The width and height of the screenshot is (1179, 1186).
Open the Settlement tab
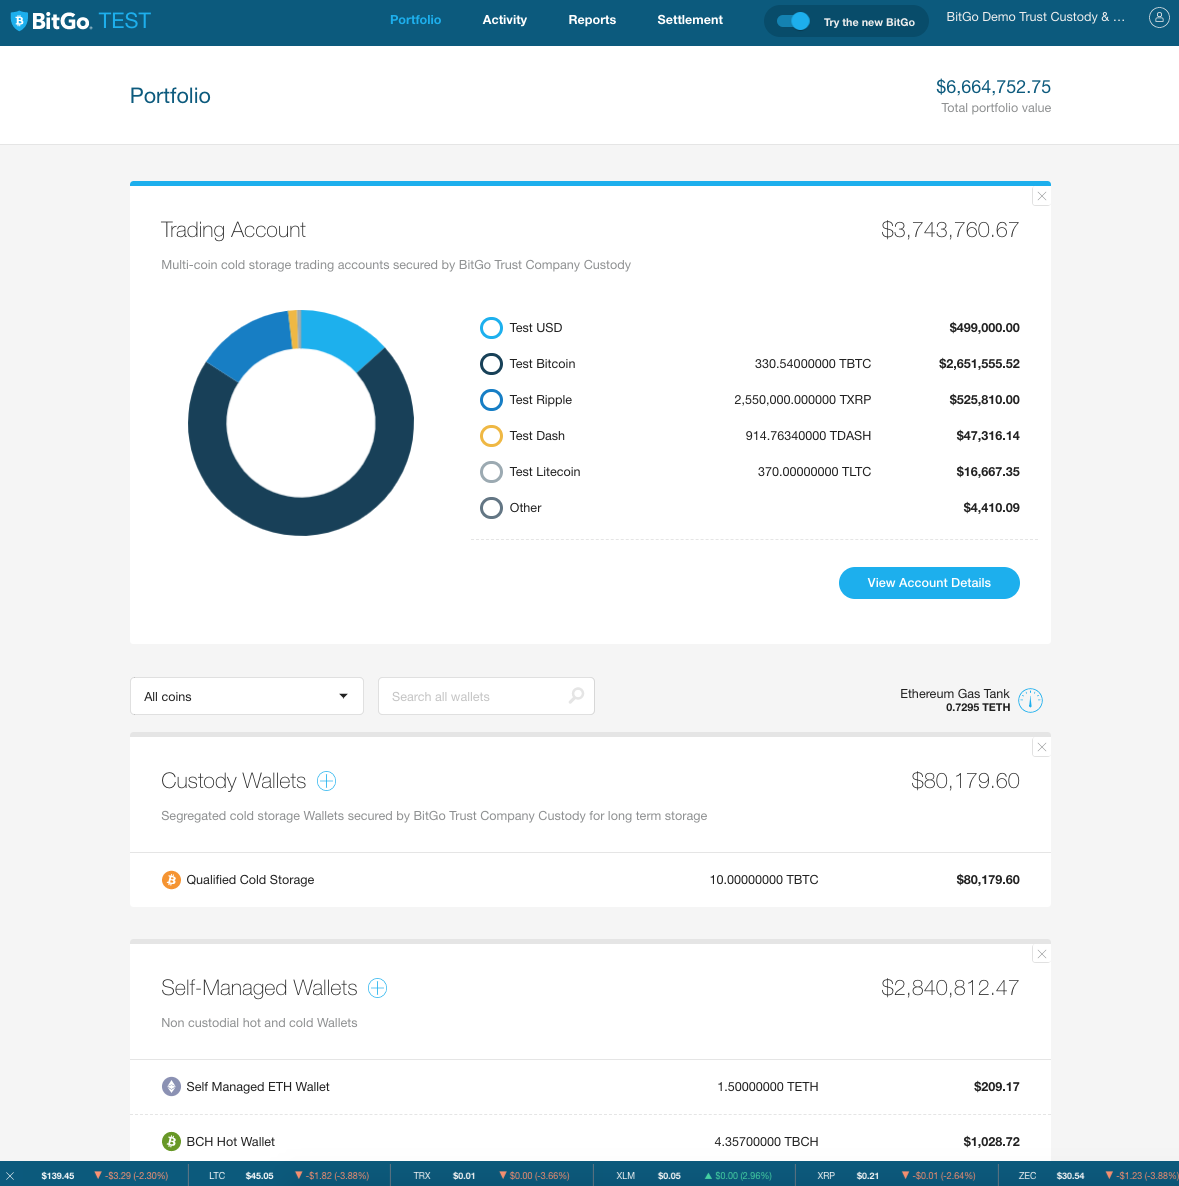[x=689, y=20]
